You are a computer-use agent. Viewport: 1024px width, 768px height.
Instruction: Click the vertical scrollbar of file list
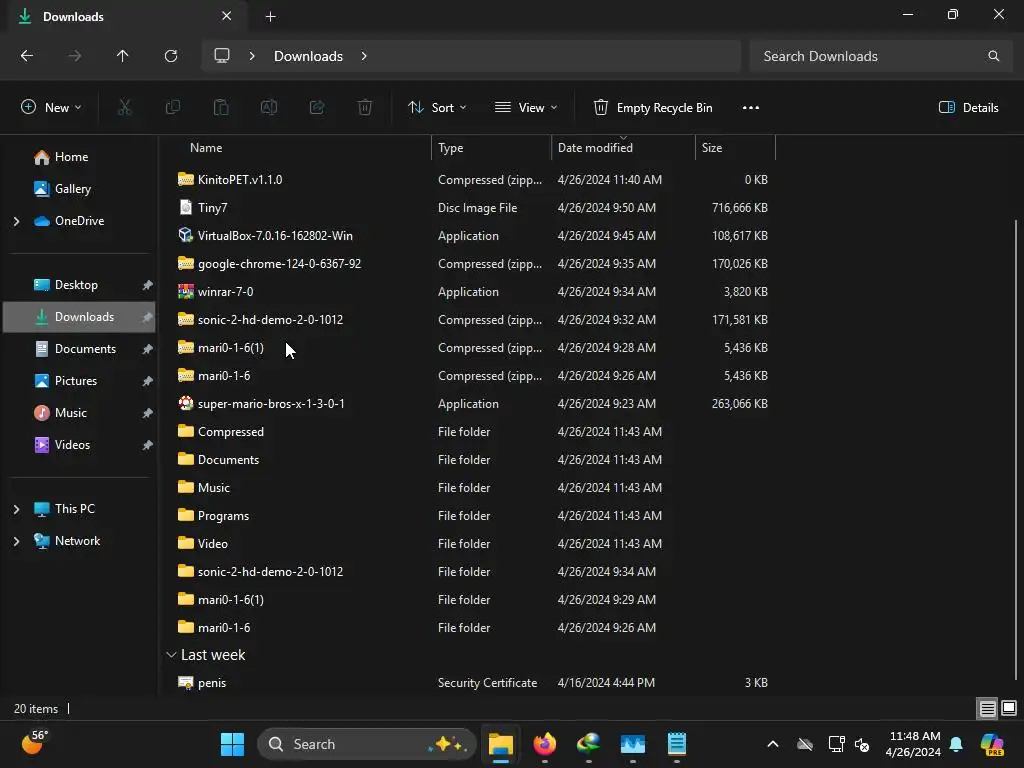click(1016, 451)
